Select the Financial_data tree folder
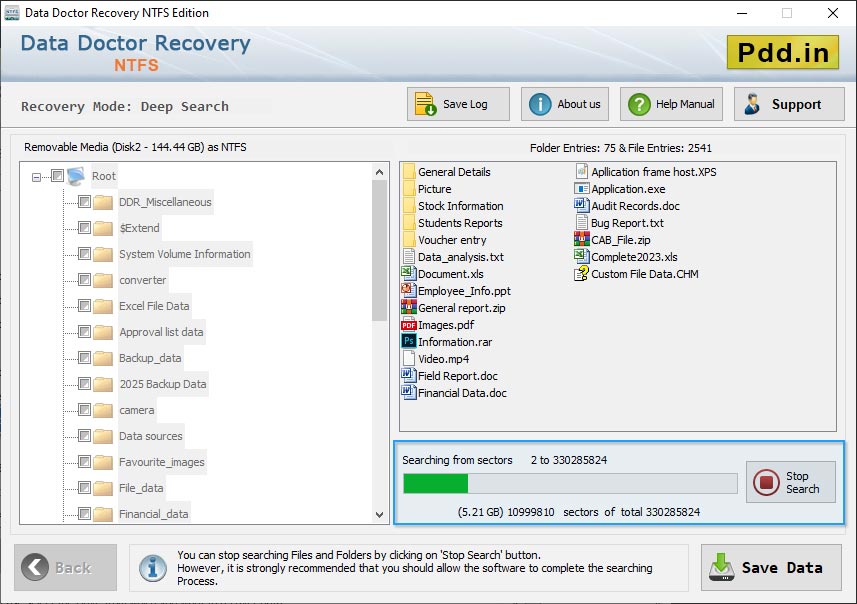The height and width of the screenshot is (604, 857). coord(154,514)
